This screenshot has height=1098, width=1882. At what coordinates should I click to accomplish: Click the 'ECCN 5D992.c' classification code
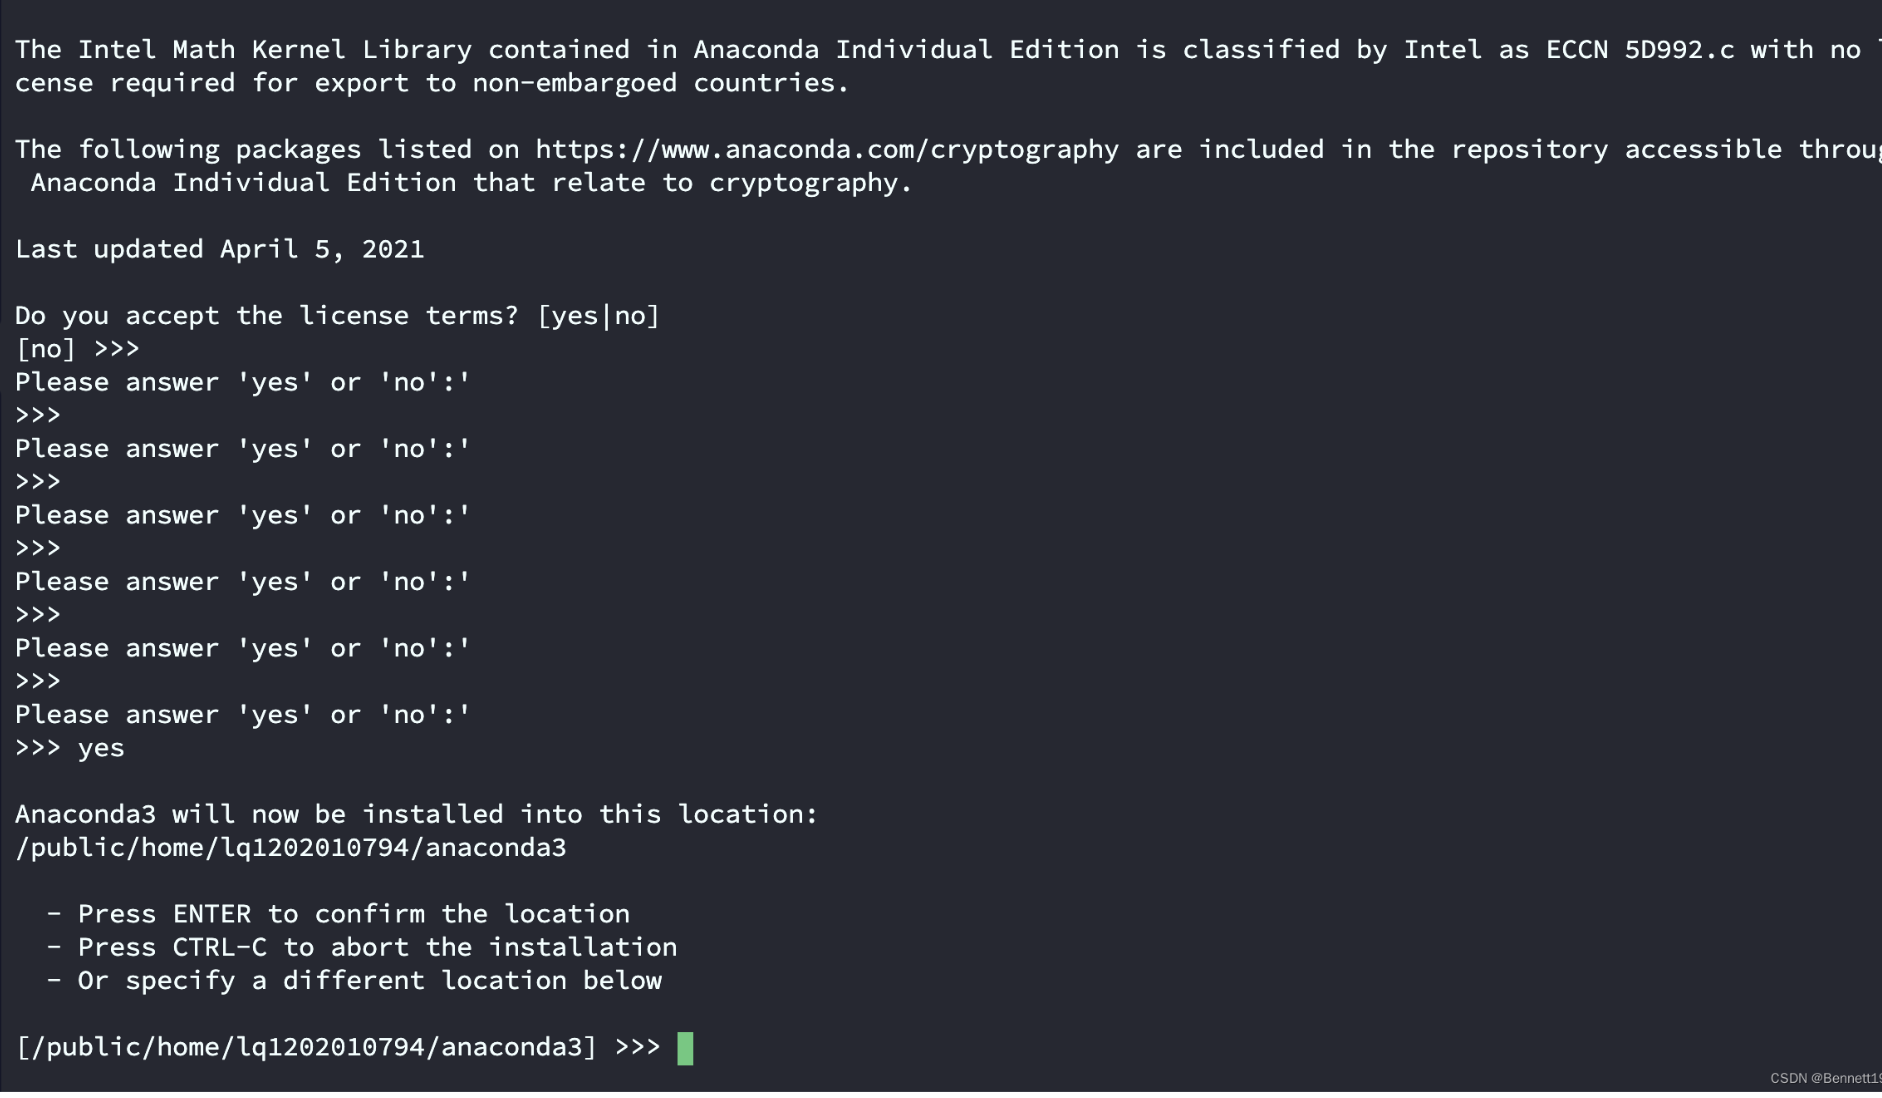coord(1639,50)
